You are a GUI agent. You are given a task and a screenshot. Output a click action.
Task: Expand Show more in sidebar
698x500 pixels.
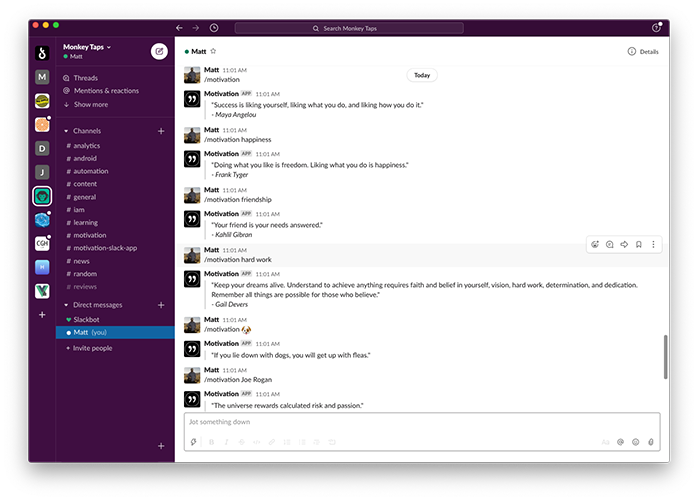(x=86, y=105)
